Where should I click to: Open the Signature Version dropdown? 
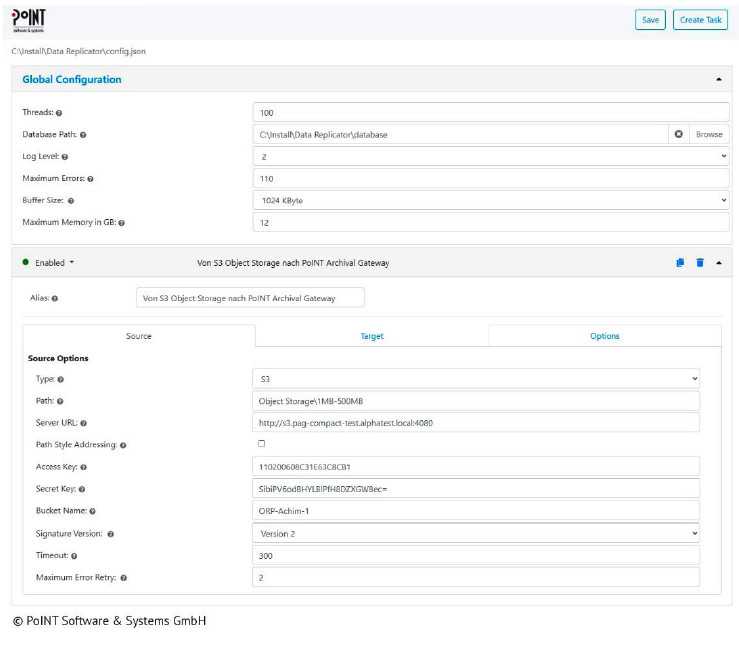coord(476,534)
